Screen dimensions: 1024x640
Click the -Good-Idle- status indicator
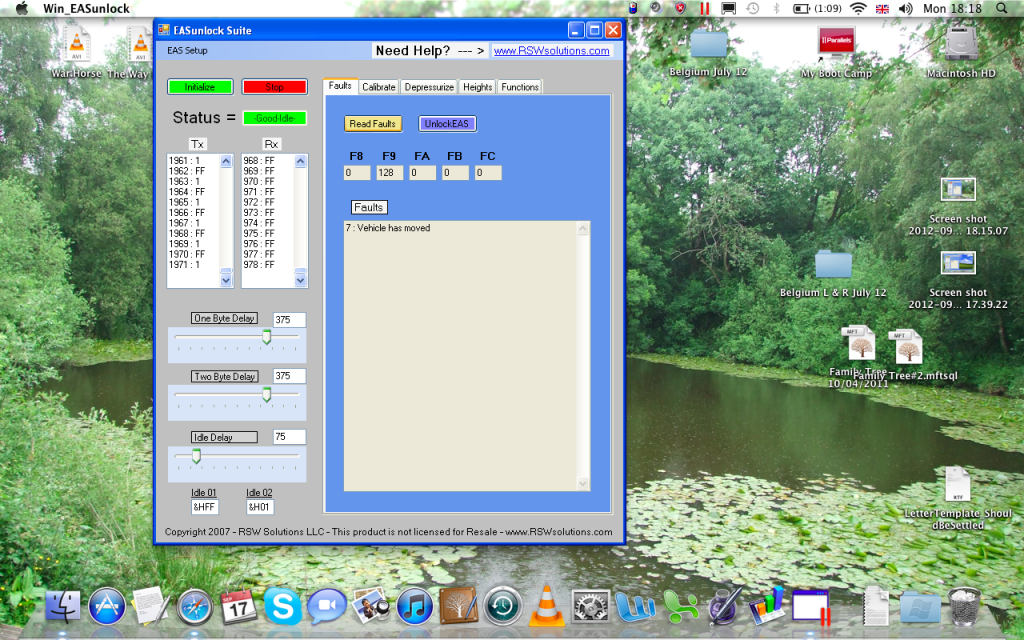click(274, 118)
